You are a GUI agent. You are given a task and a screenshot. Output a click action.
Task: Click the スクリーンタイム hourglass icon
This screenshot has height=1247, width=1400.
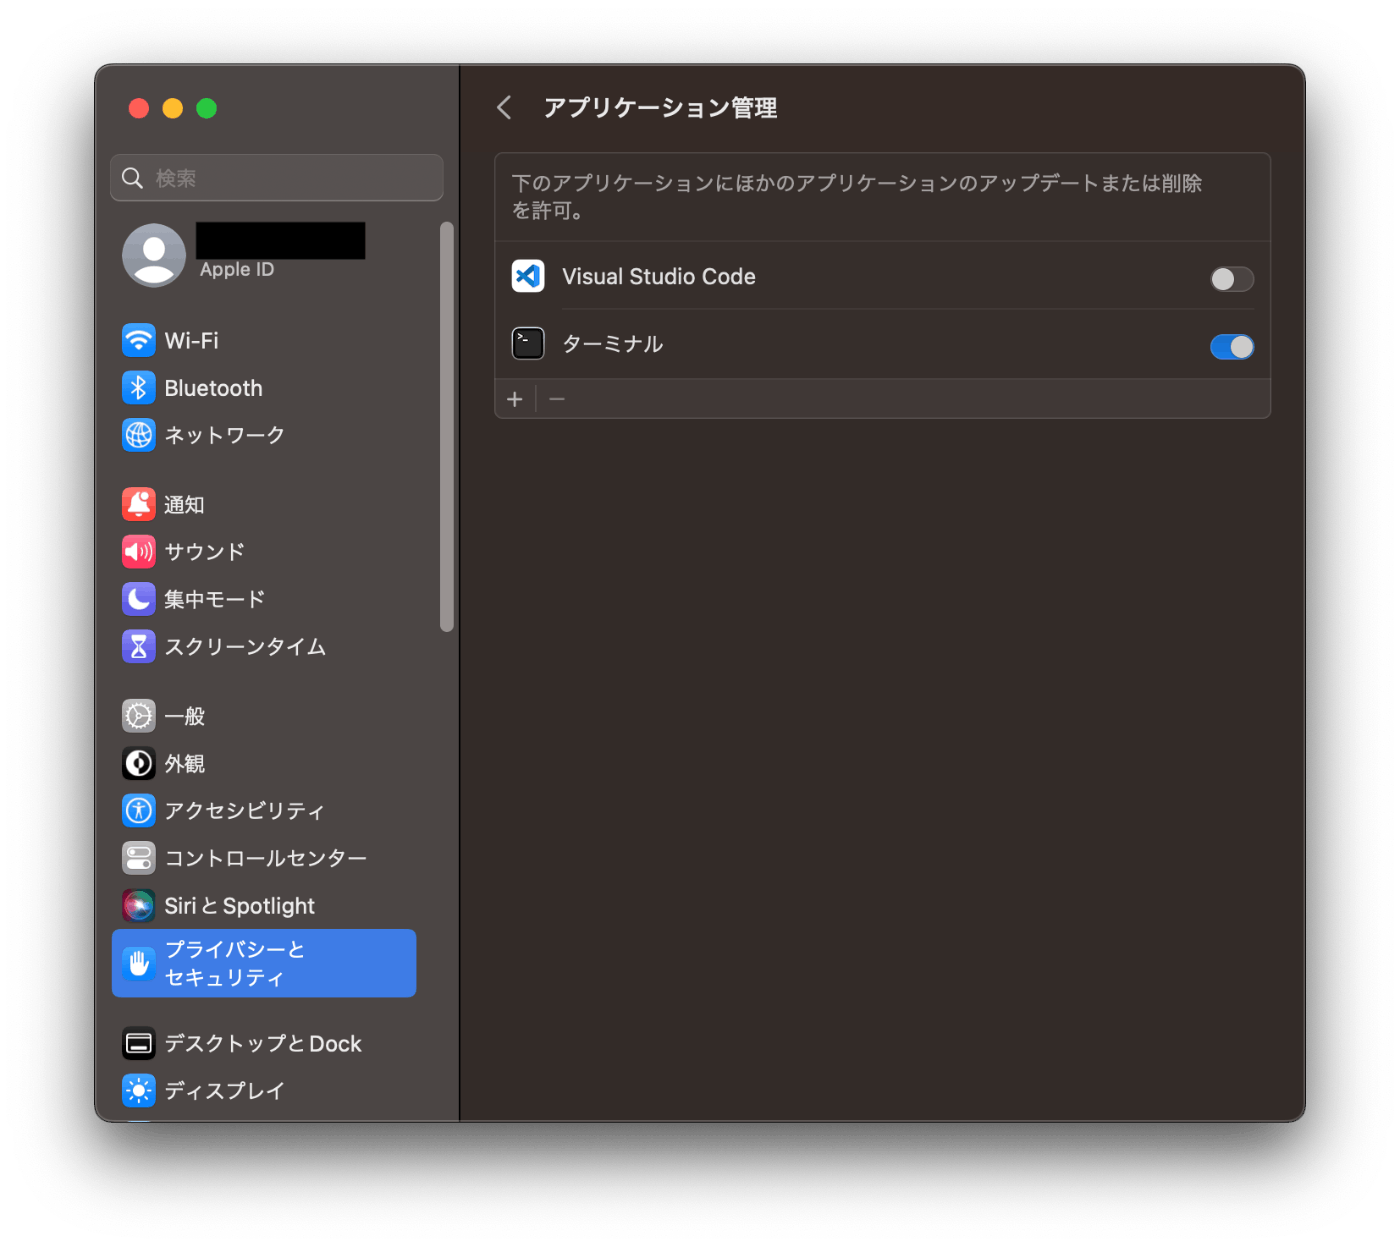coord(139,646)
